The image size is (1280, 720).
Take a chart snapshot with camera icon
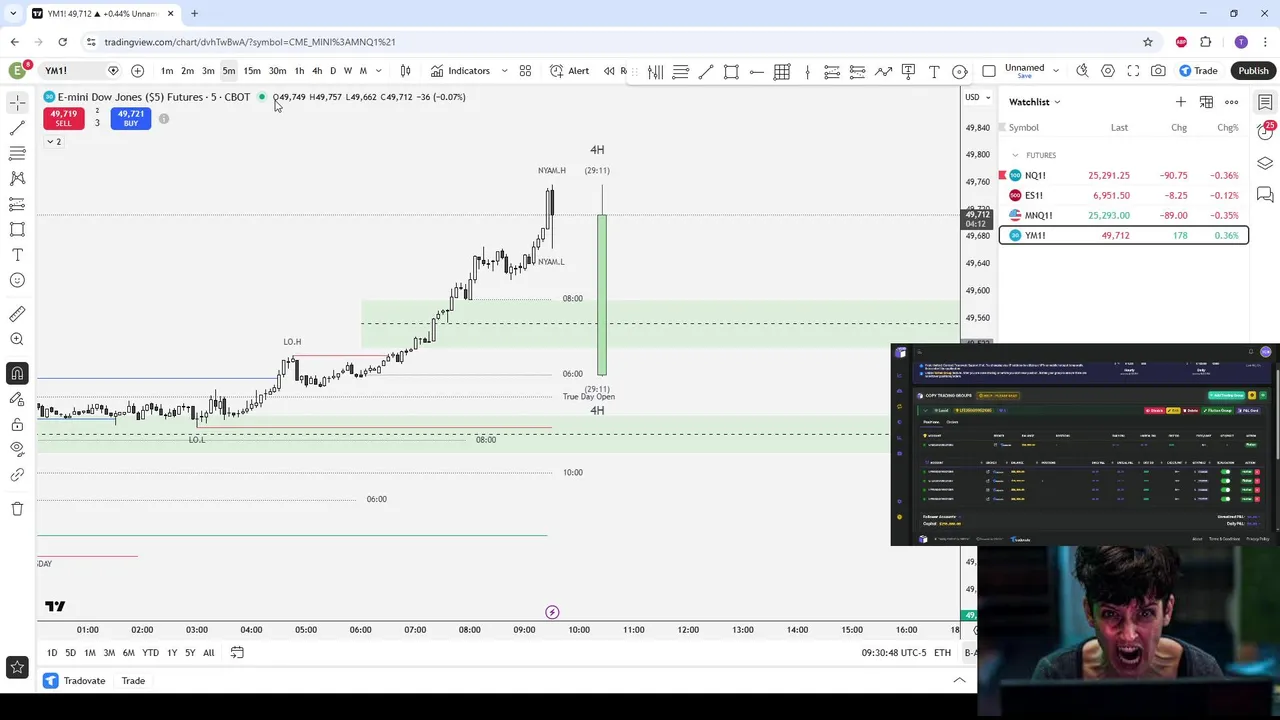coord(1158,71)
